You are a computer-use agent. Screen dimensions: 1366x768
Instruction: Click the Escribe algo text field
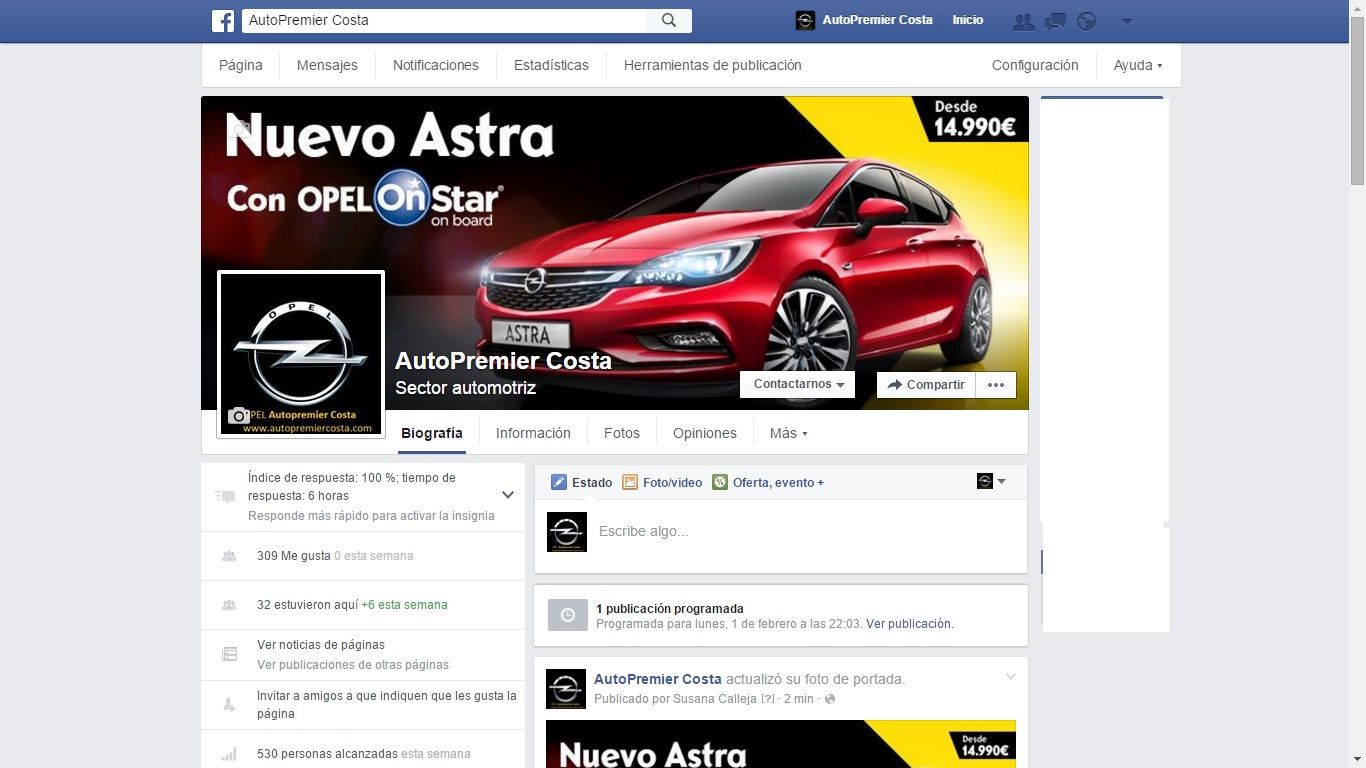[x=806, y=531]
